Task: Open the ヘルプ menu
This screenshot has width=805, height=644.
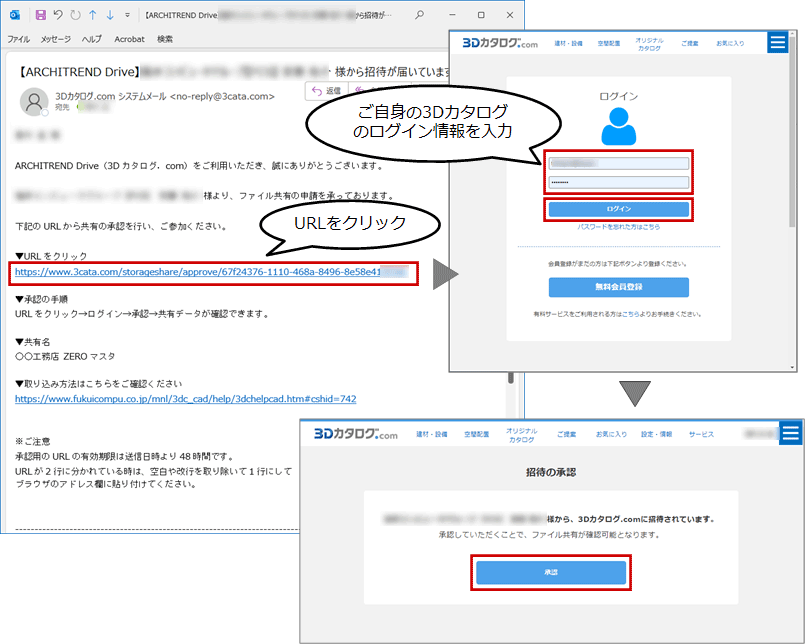Action: [91, 39]
